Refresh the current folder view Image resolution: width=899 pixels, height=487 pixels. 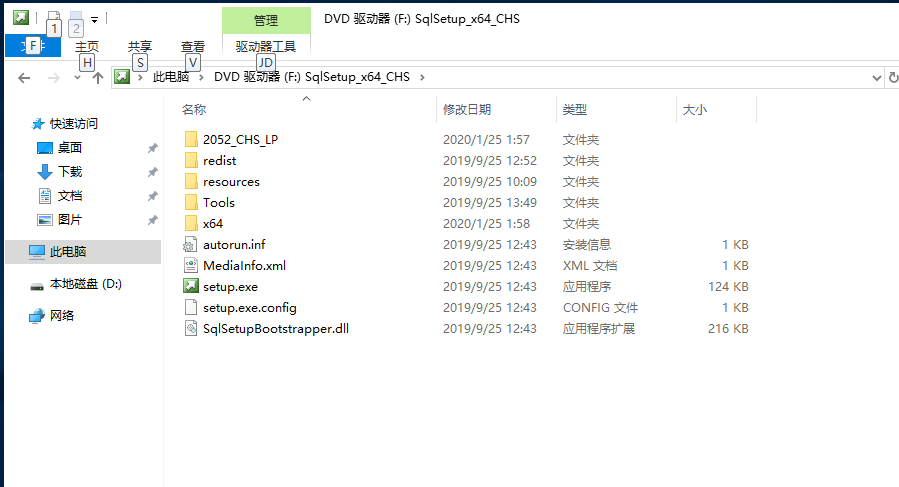[893, 77]
